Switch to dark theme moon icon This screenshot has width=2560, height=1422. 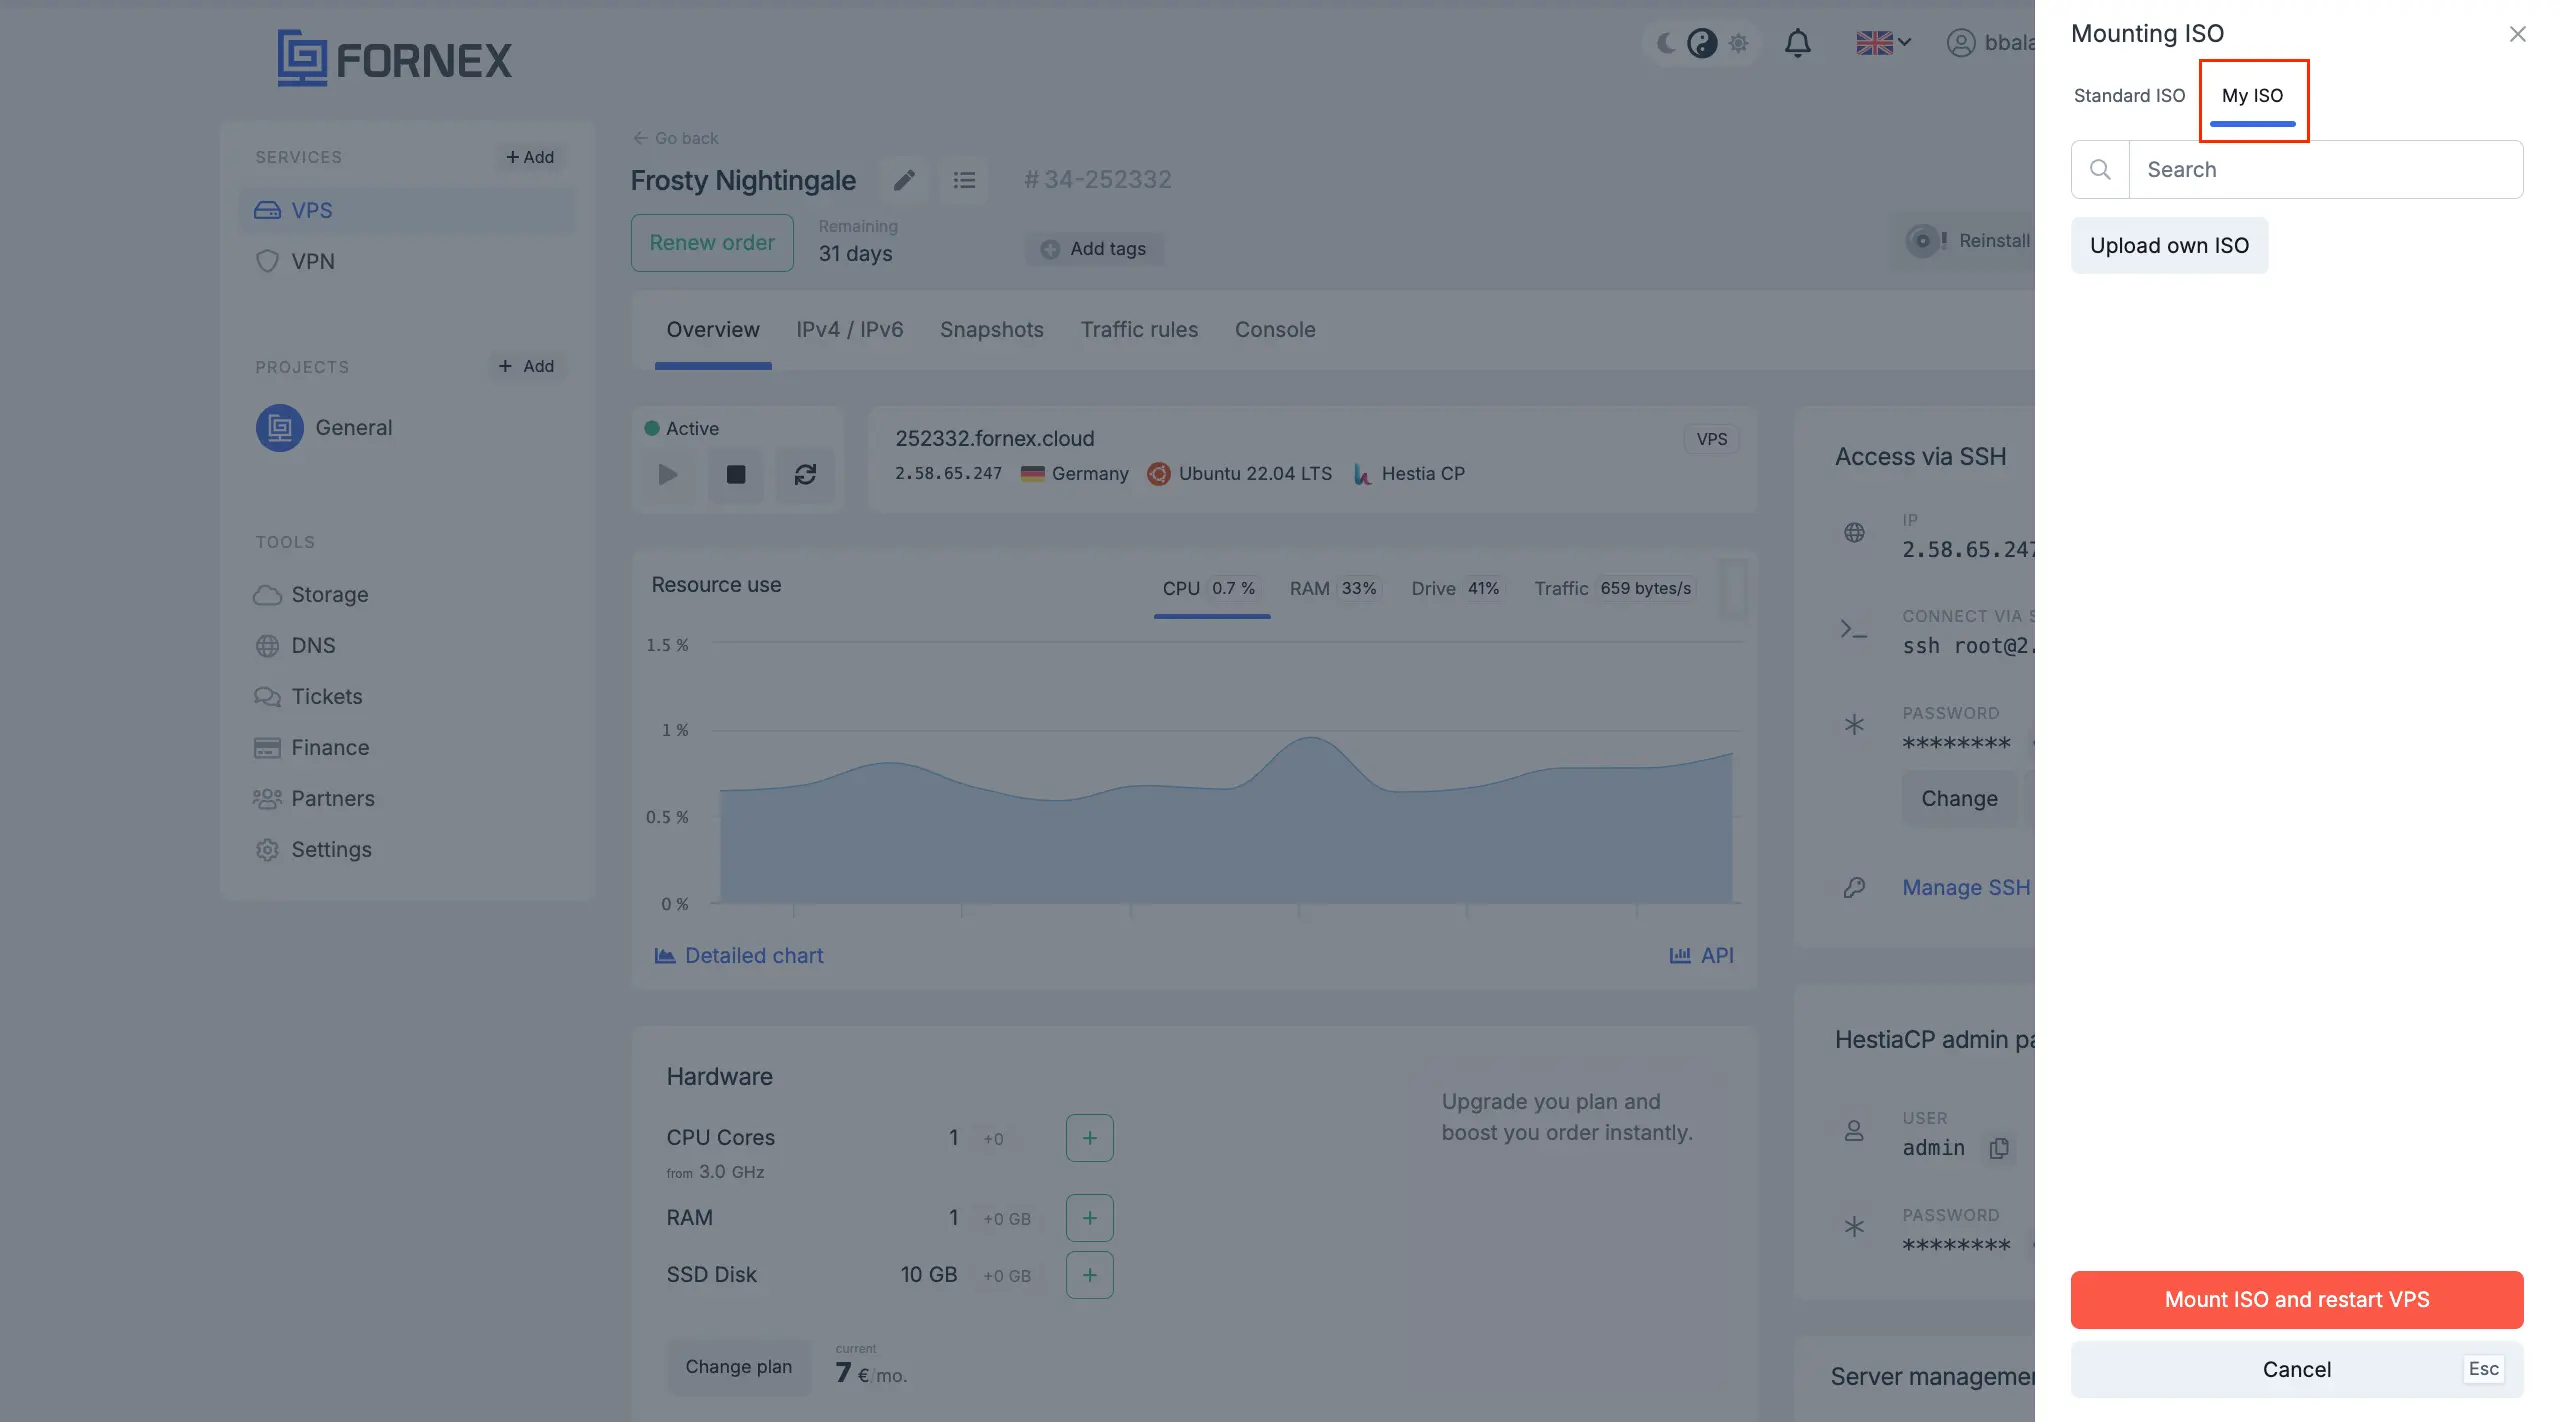tap(1666, 43)
